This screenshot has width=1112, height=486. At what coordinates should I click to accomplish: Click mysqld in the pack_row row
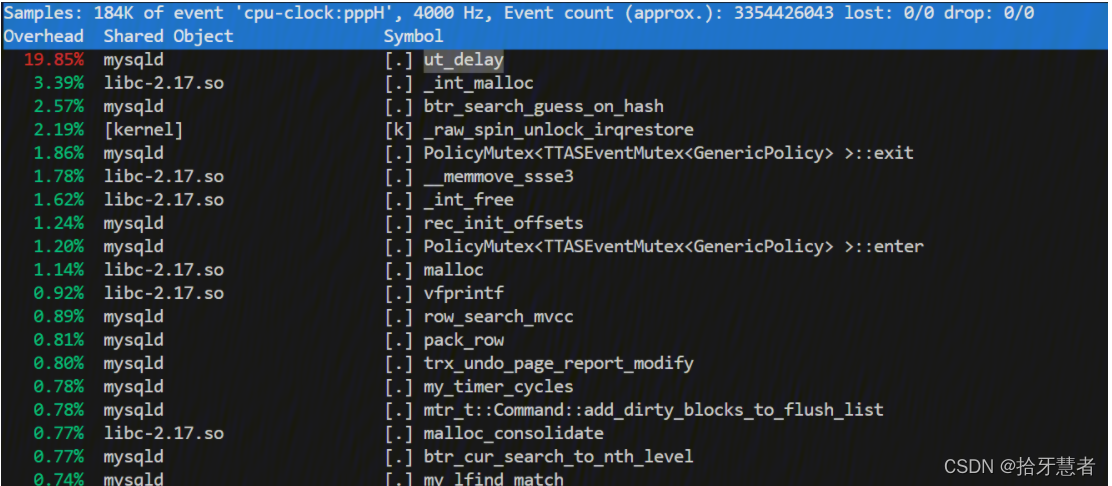pyautogui.click(x=133, y=340)
